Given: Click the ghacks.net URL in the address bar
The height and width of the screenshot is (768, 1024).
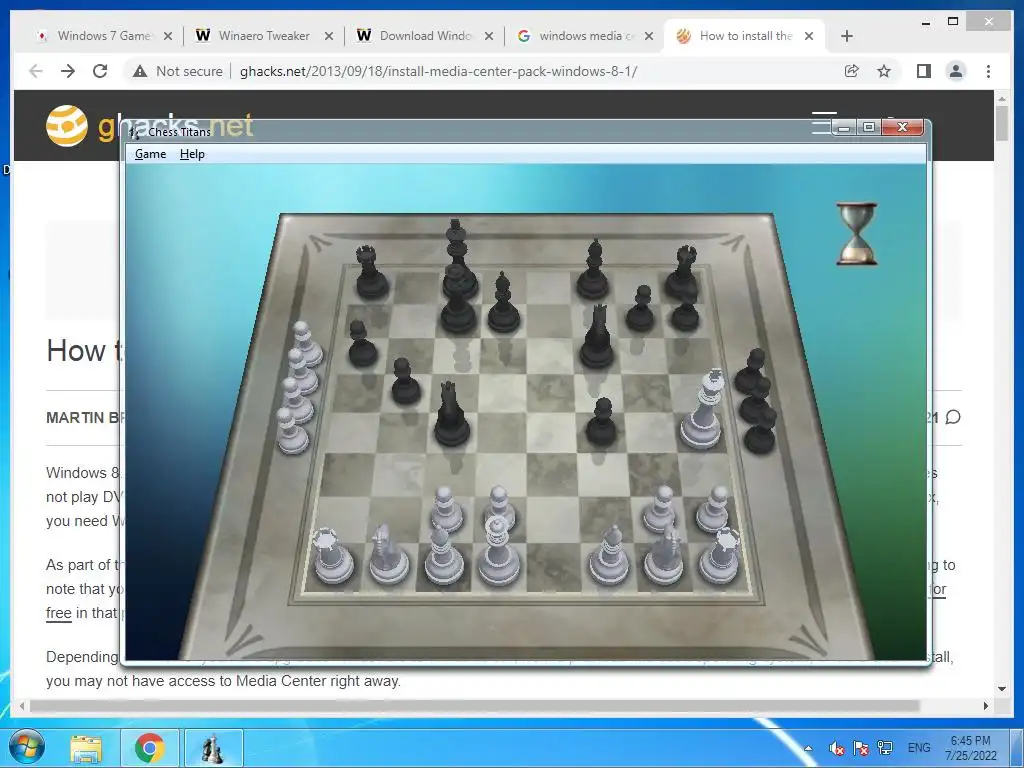Looking at the screenshot, I should (x=438, y=71).
